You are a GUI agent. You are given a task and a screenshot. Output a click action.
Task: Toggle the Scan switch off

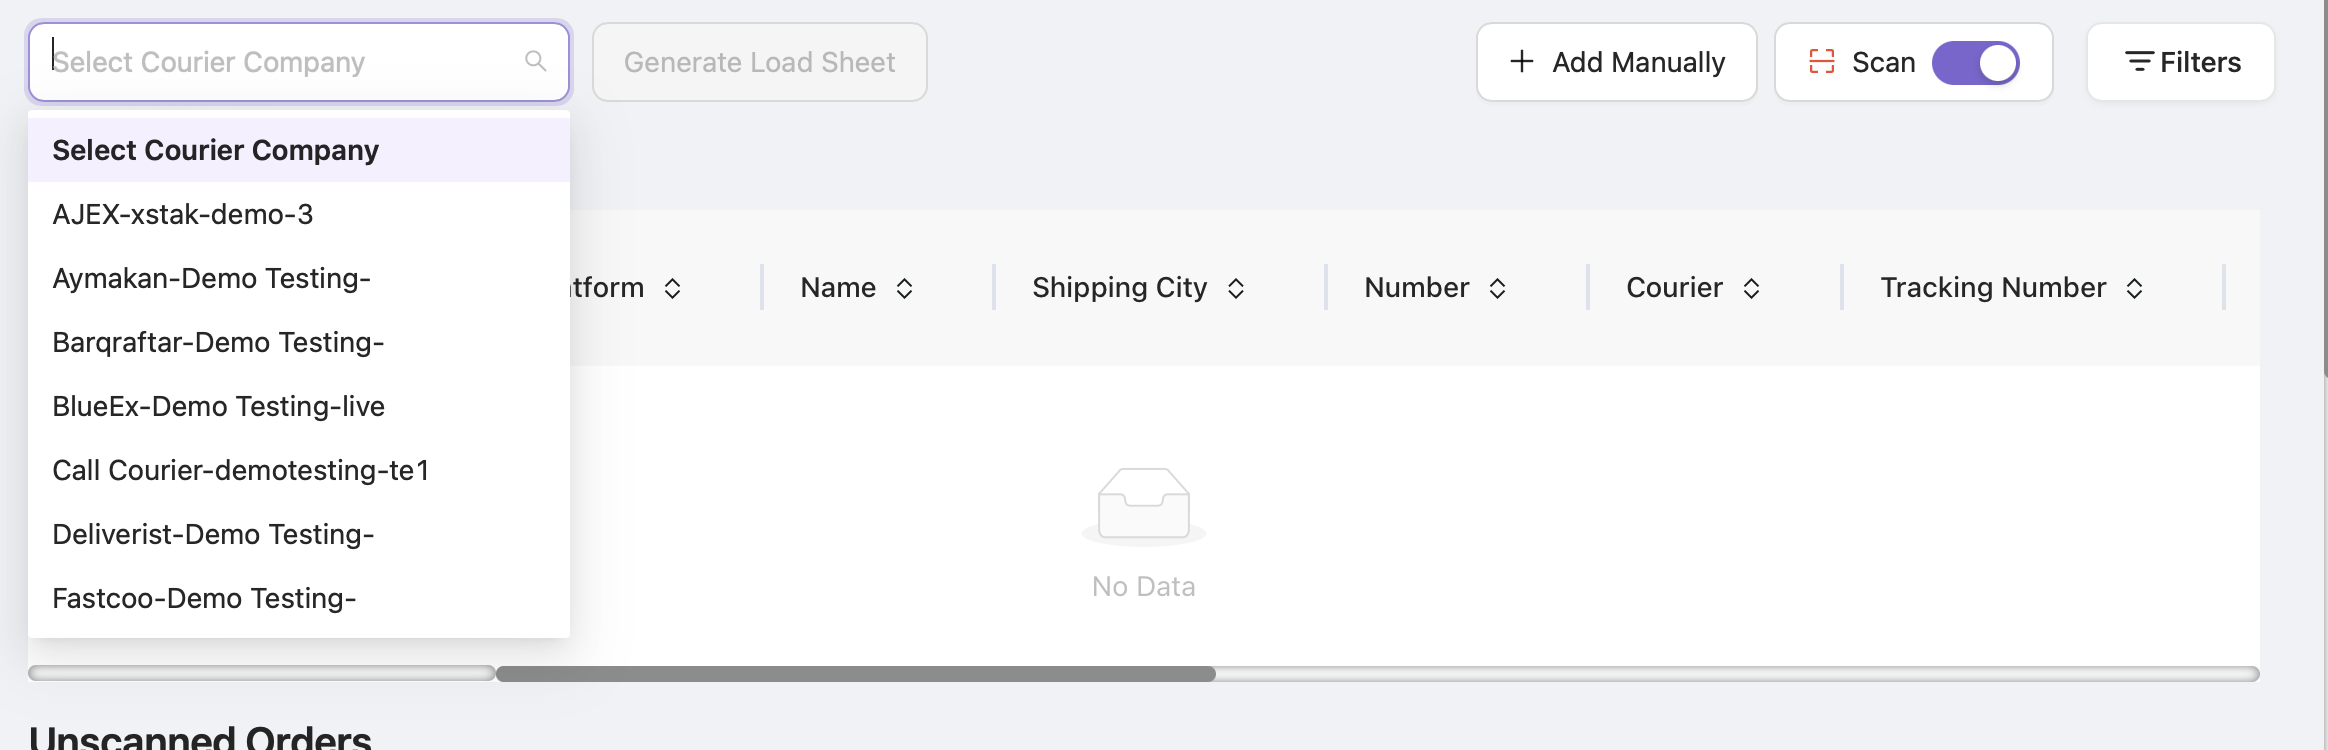tap(1976, 63)
